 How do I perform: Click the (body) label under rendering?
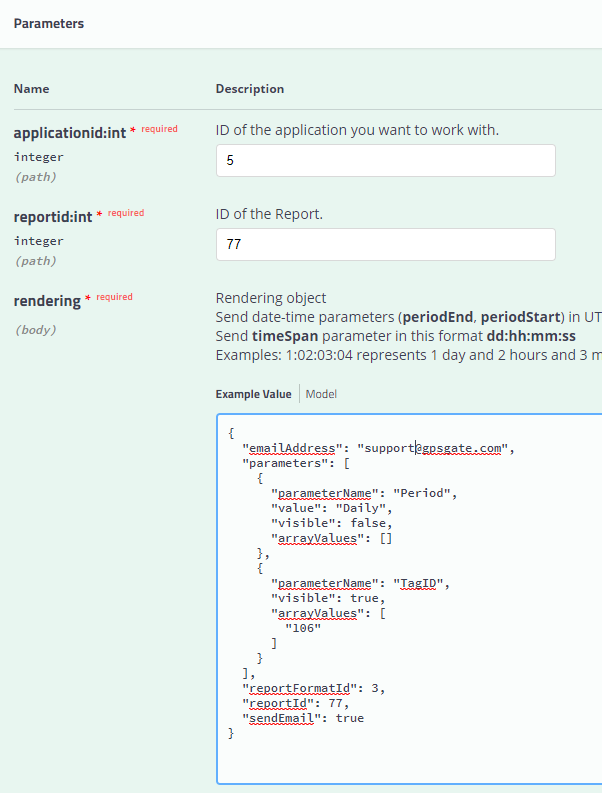[35, 330]
